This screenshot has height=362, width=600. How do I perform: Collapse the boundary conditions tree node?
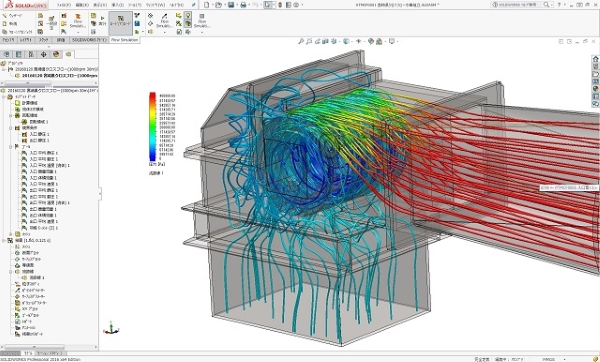coord(11,128)
